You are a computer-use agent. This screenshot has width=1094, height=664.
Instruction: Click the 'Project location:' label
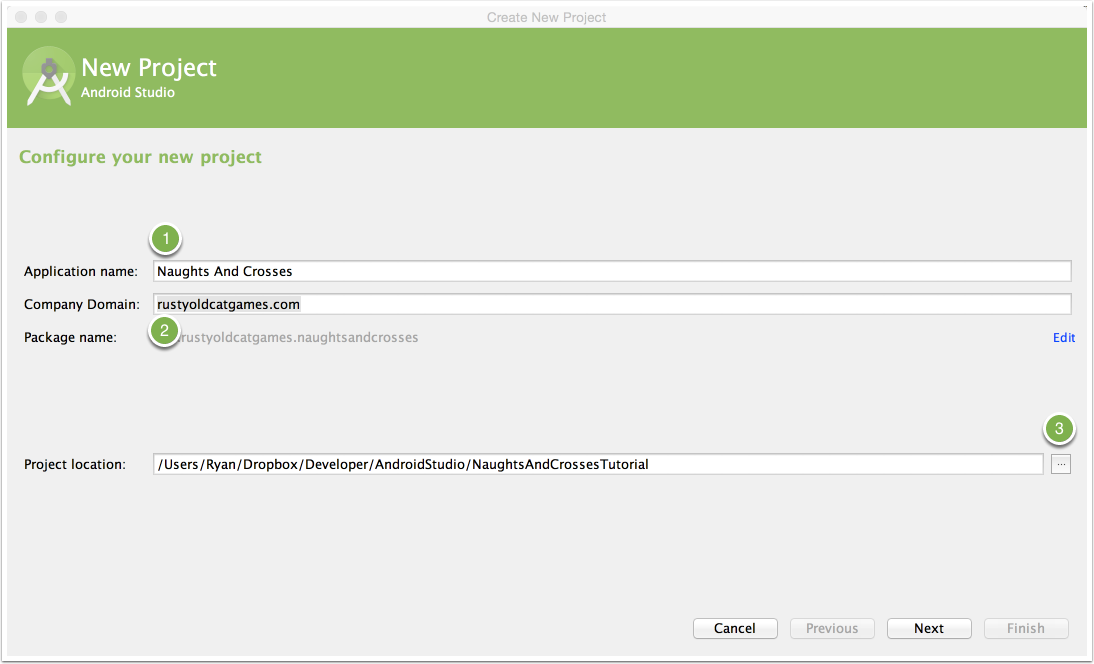[75, 465]
